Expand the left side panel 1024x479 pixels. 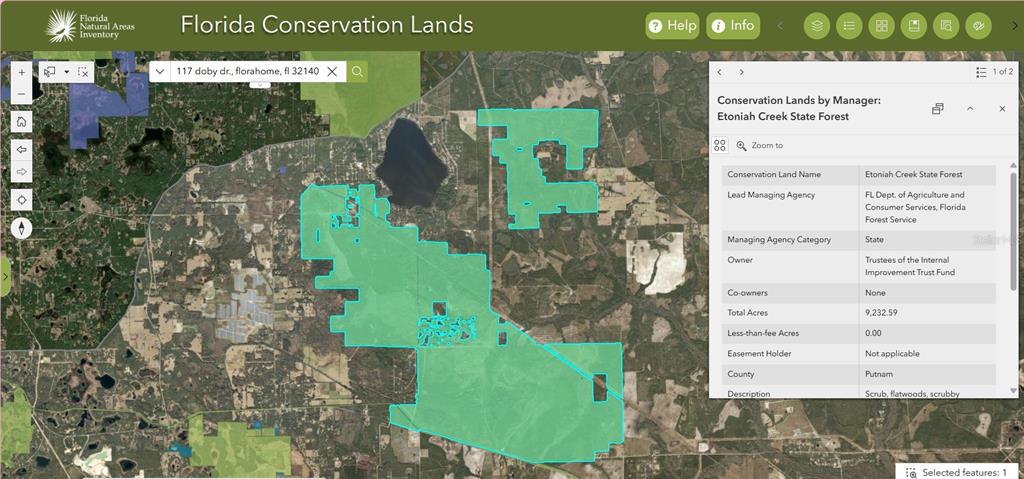click(x=4, y=275)
